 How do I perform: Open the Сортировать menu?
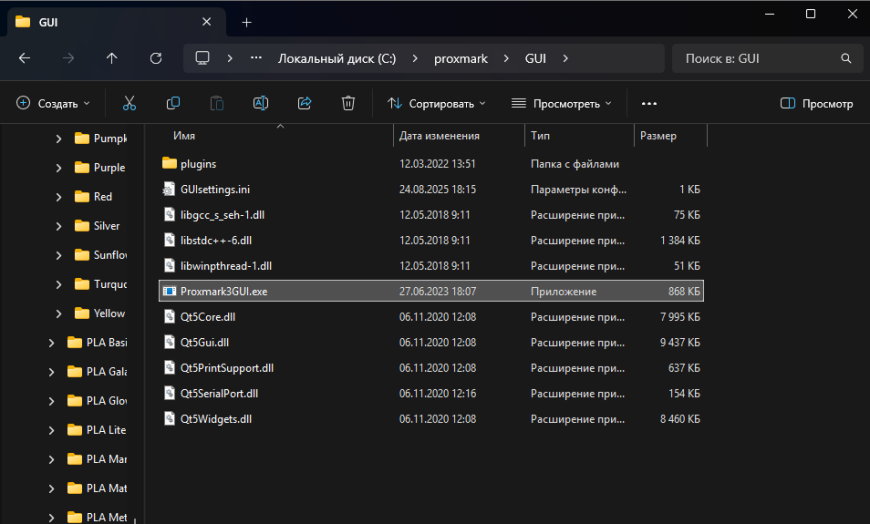[x=437, y=103]
